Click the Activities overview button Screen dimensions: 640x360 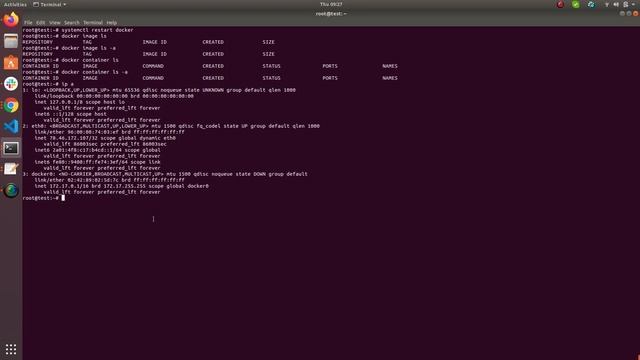click(x=15, y=4)
